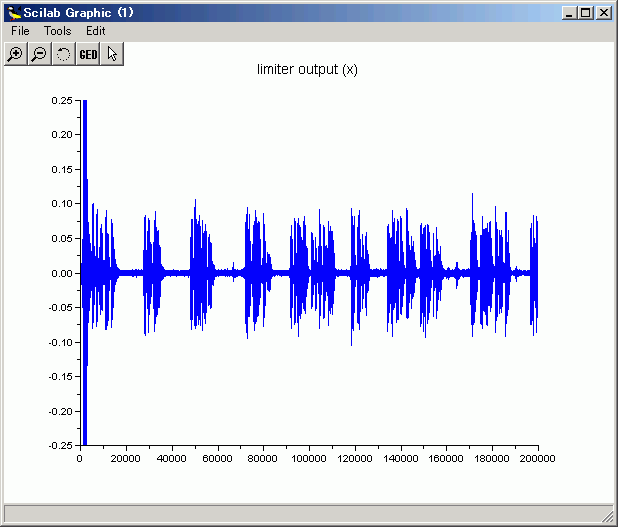Click the 100000 tick label on x-axis

[308, 459]
